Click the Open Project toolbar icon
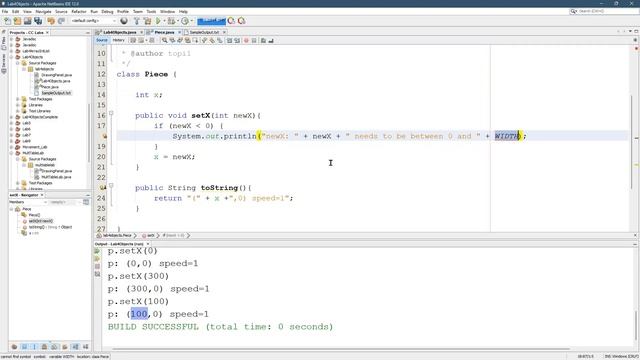The height and width of the screenshot is (360, 640). tap(27, 21)
